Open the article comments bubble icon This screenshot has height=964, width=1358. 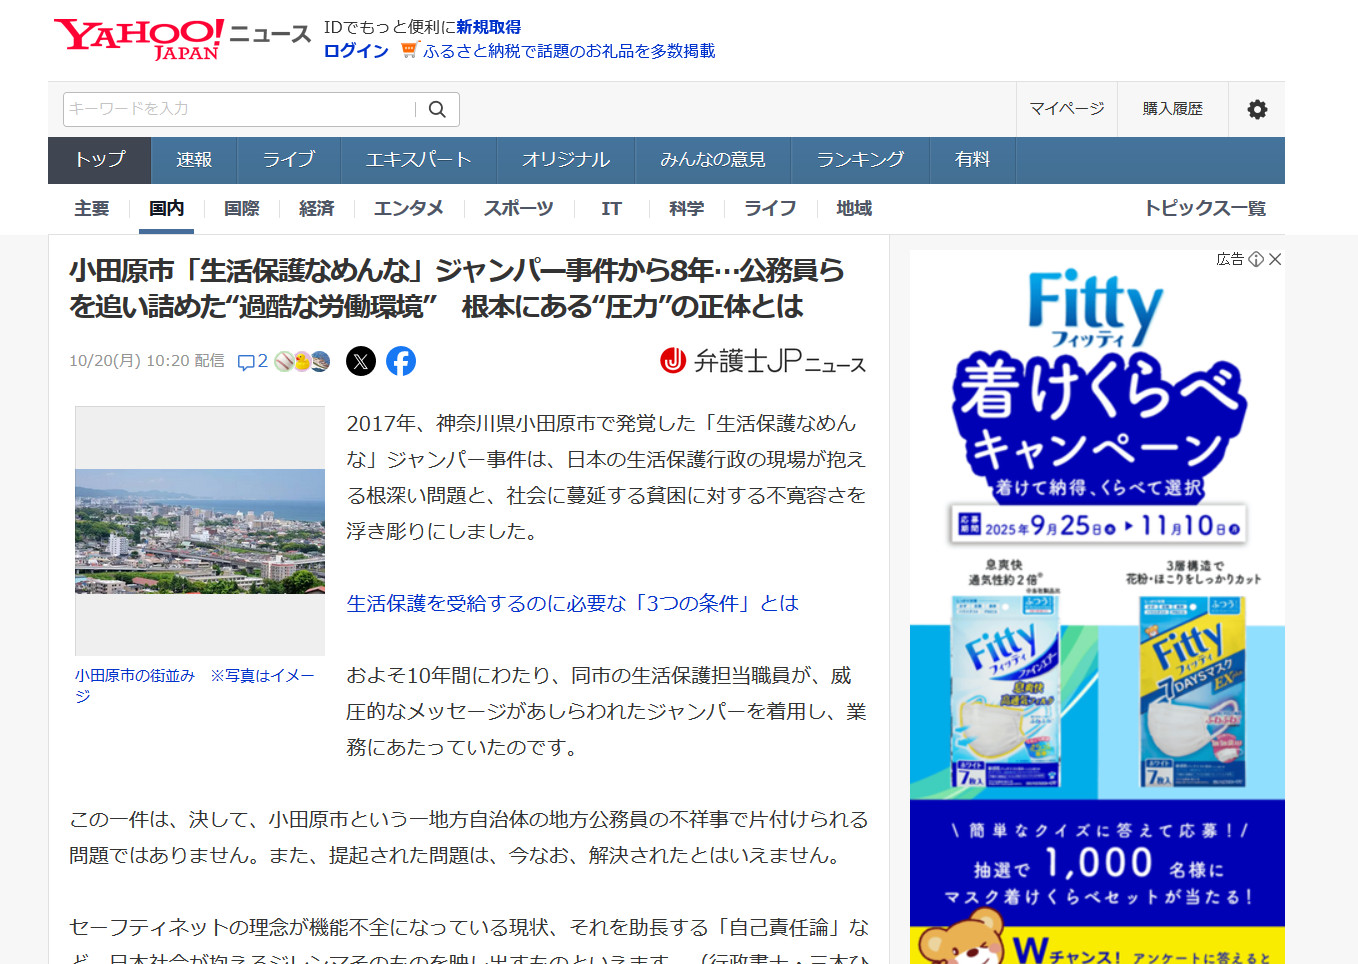pos(246,362)
